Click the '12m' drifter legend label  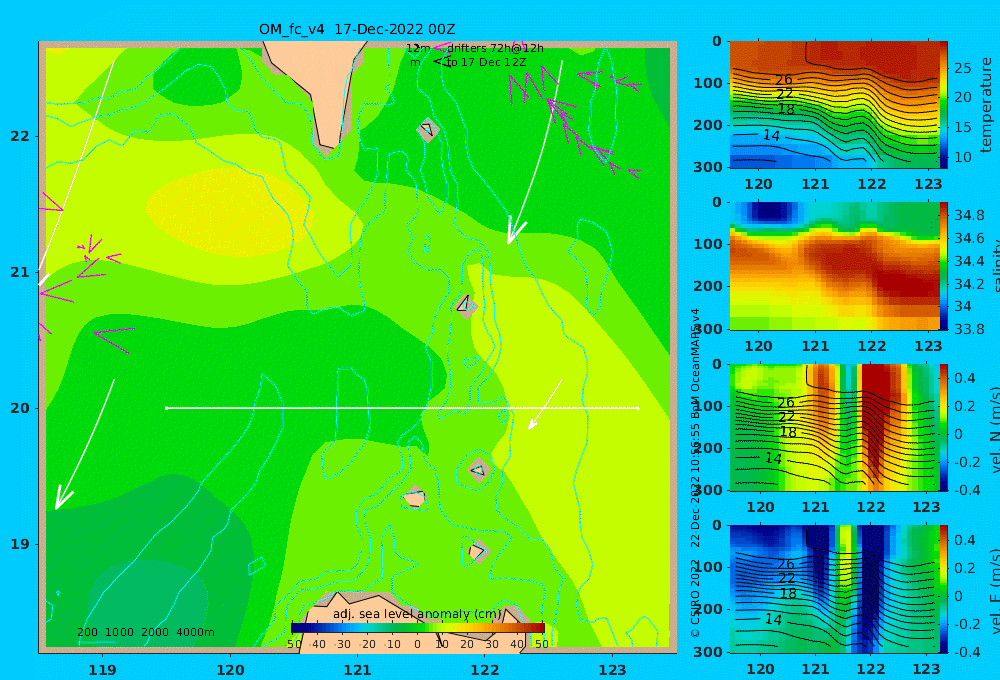click(418, 48)
